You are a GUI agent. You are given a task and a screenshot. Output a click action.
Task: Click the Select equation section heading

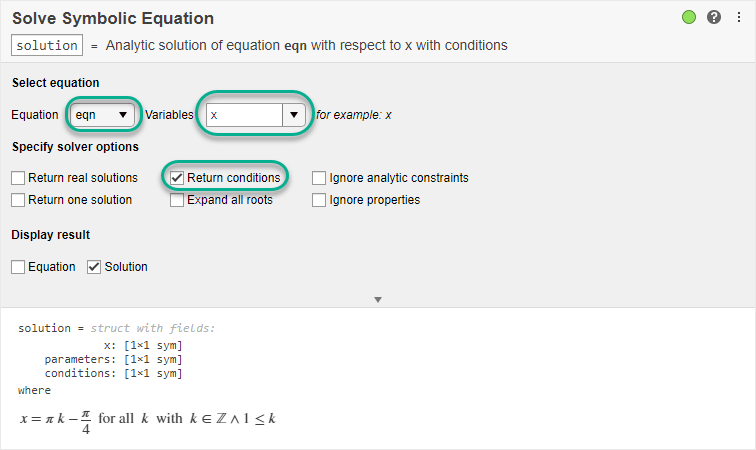[56, 82]
